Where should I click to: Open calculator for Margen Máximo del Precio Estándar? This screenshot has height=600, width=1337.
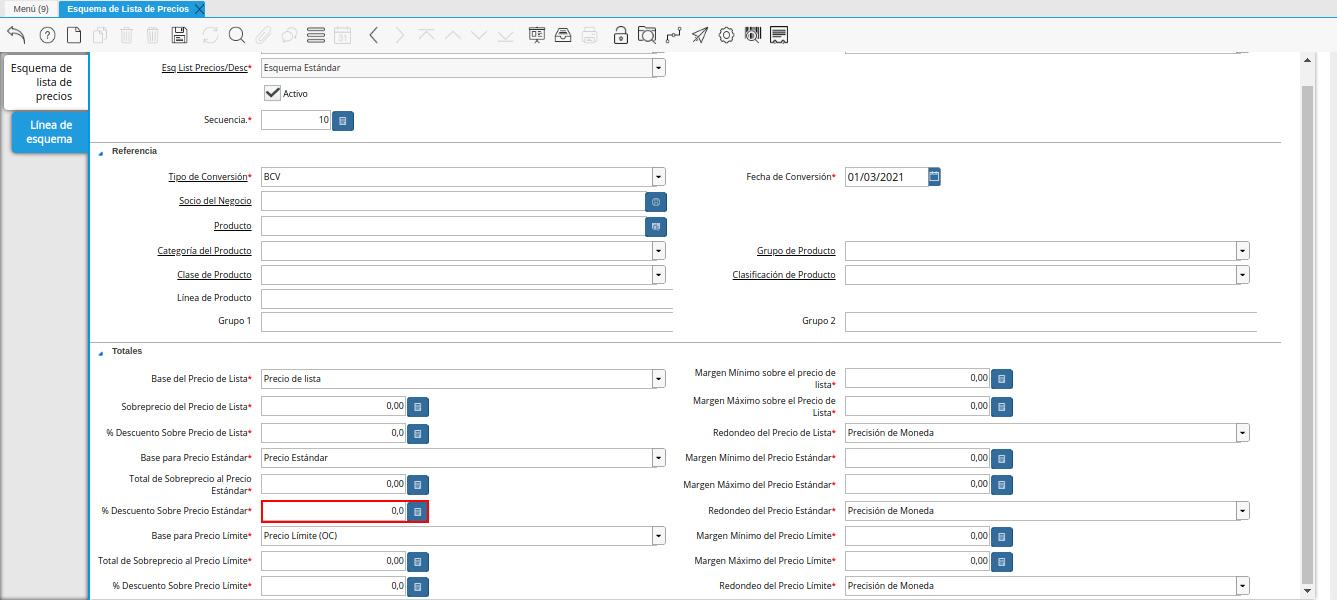(1002, 485)
